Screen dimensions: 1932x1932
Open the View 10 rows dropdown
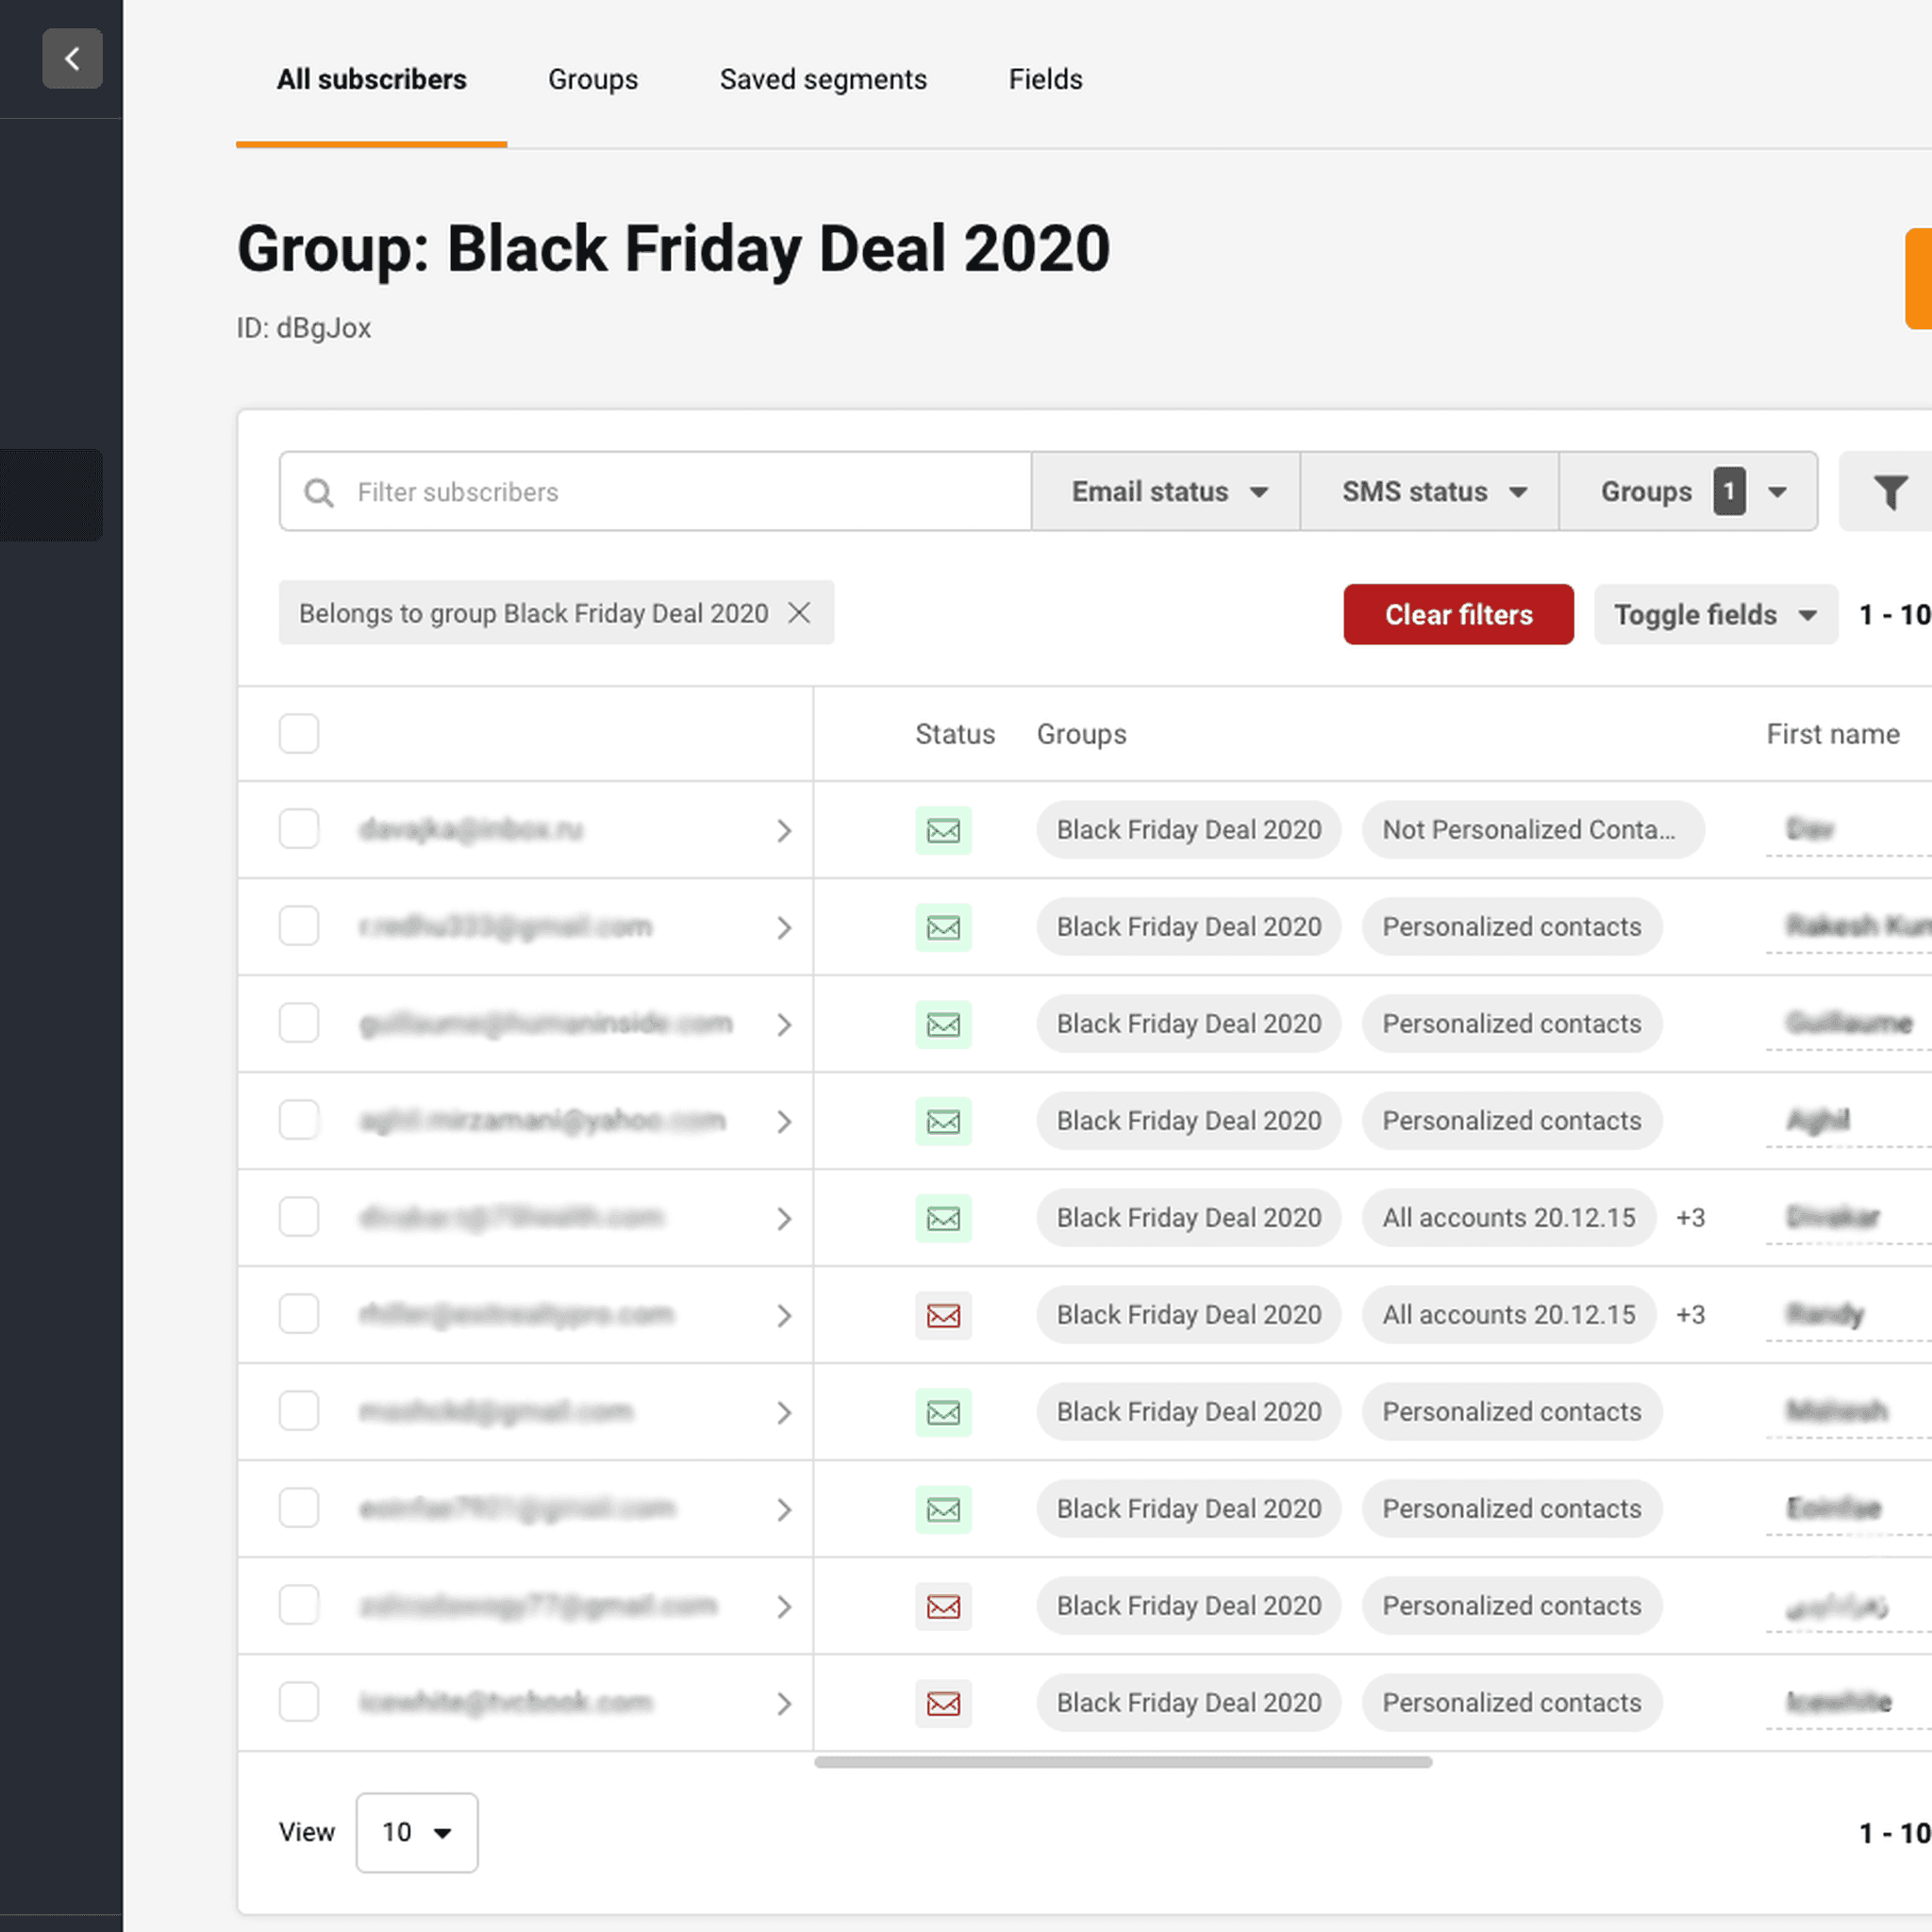click(417, 1832)
